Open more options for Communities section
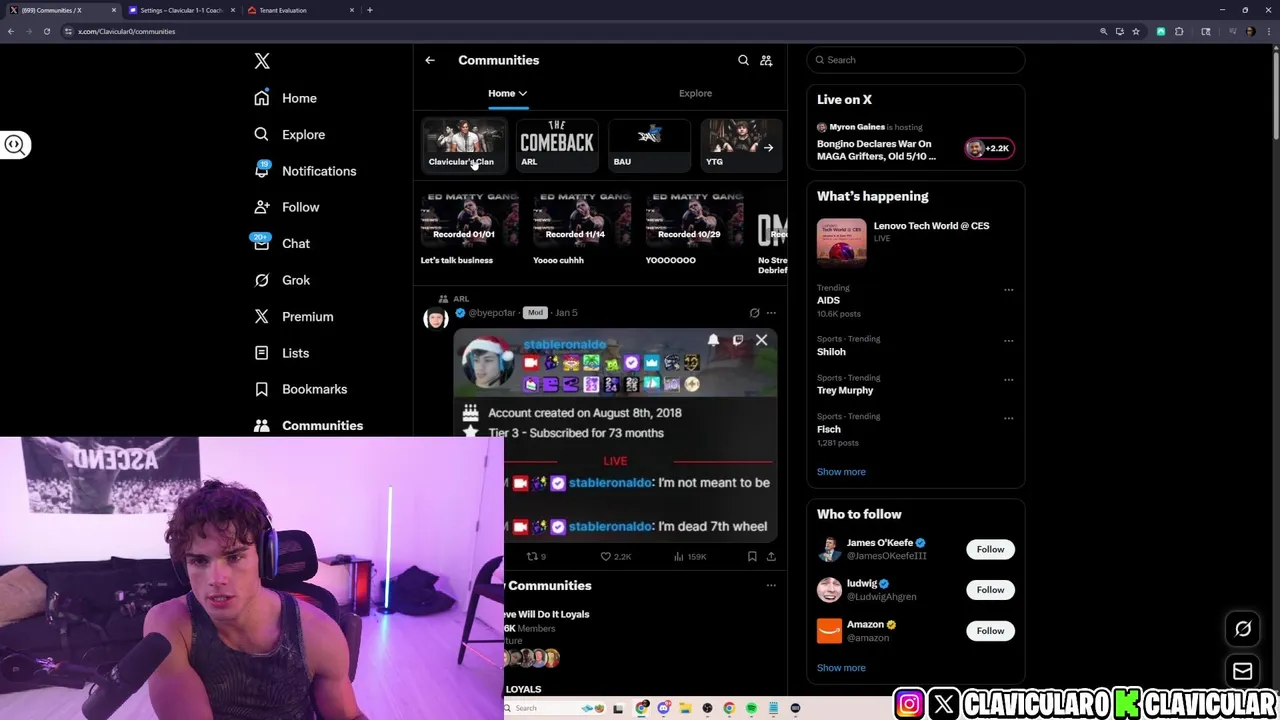 pos(771,585)
